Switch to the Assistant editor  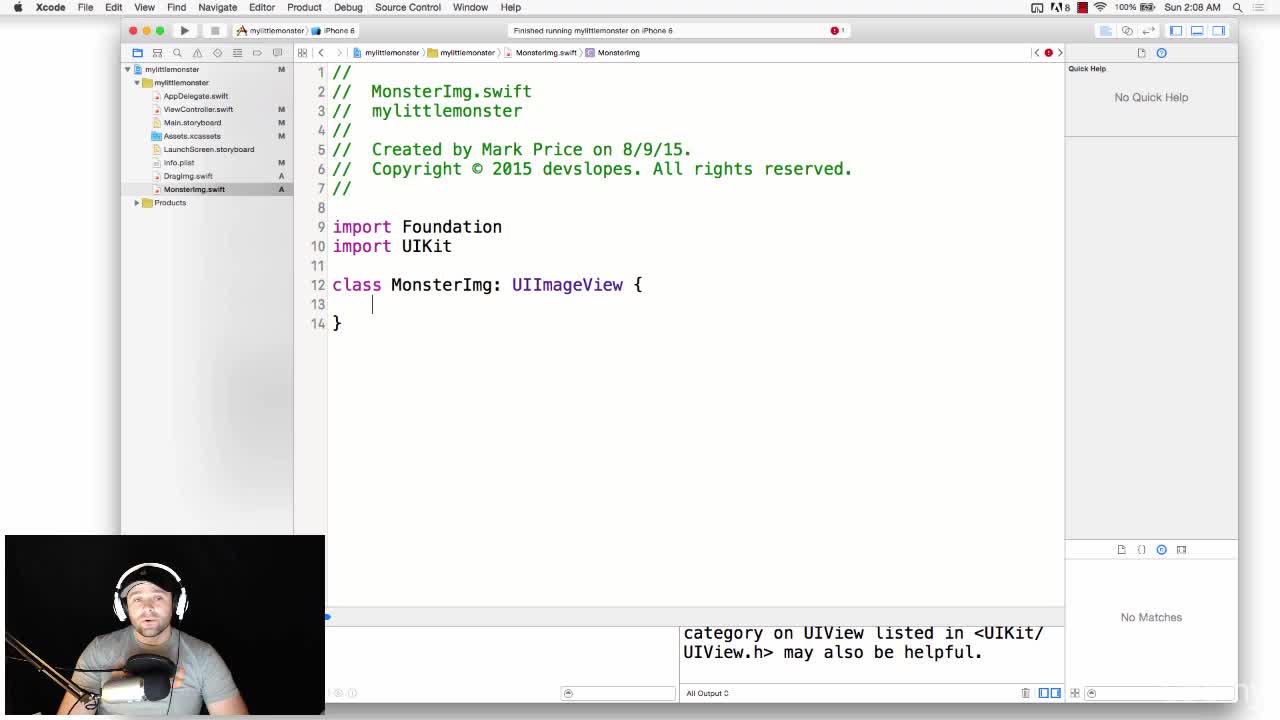pos(1127,31)
